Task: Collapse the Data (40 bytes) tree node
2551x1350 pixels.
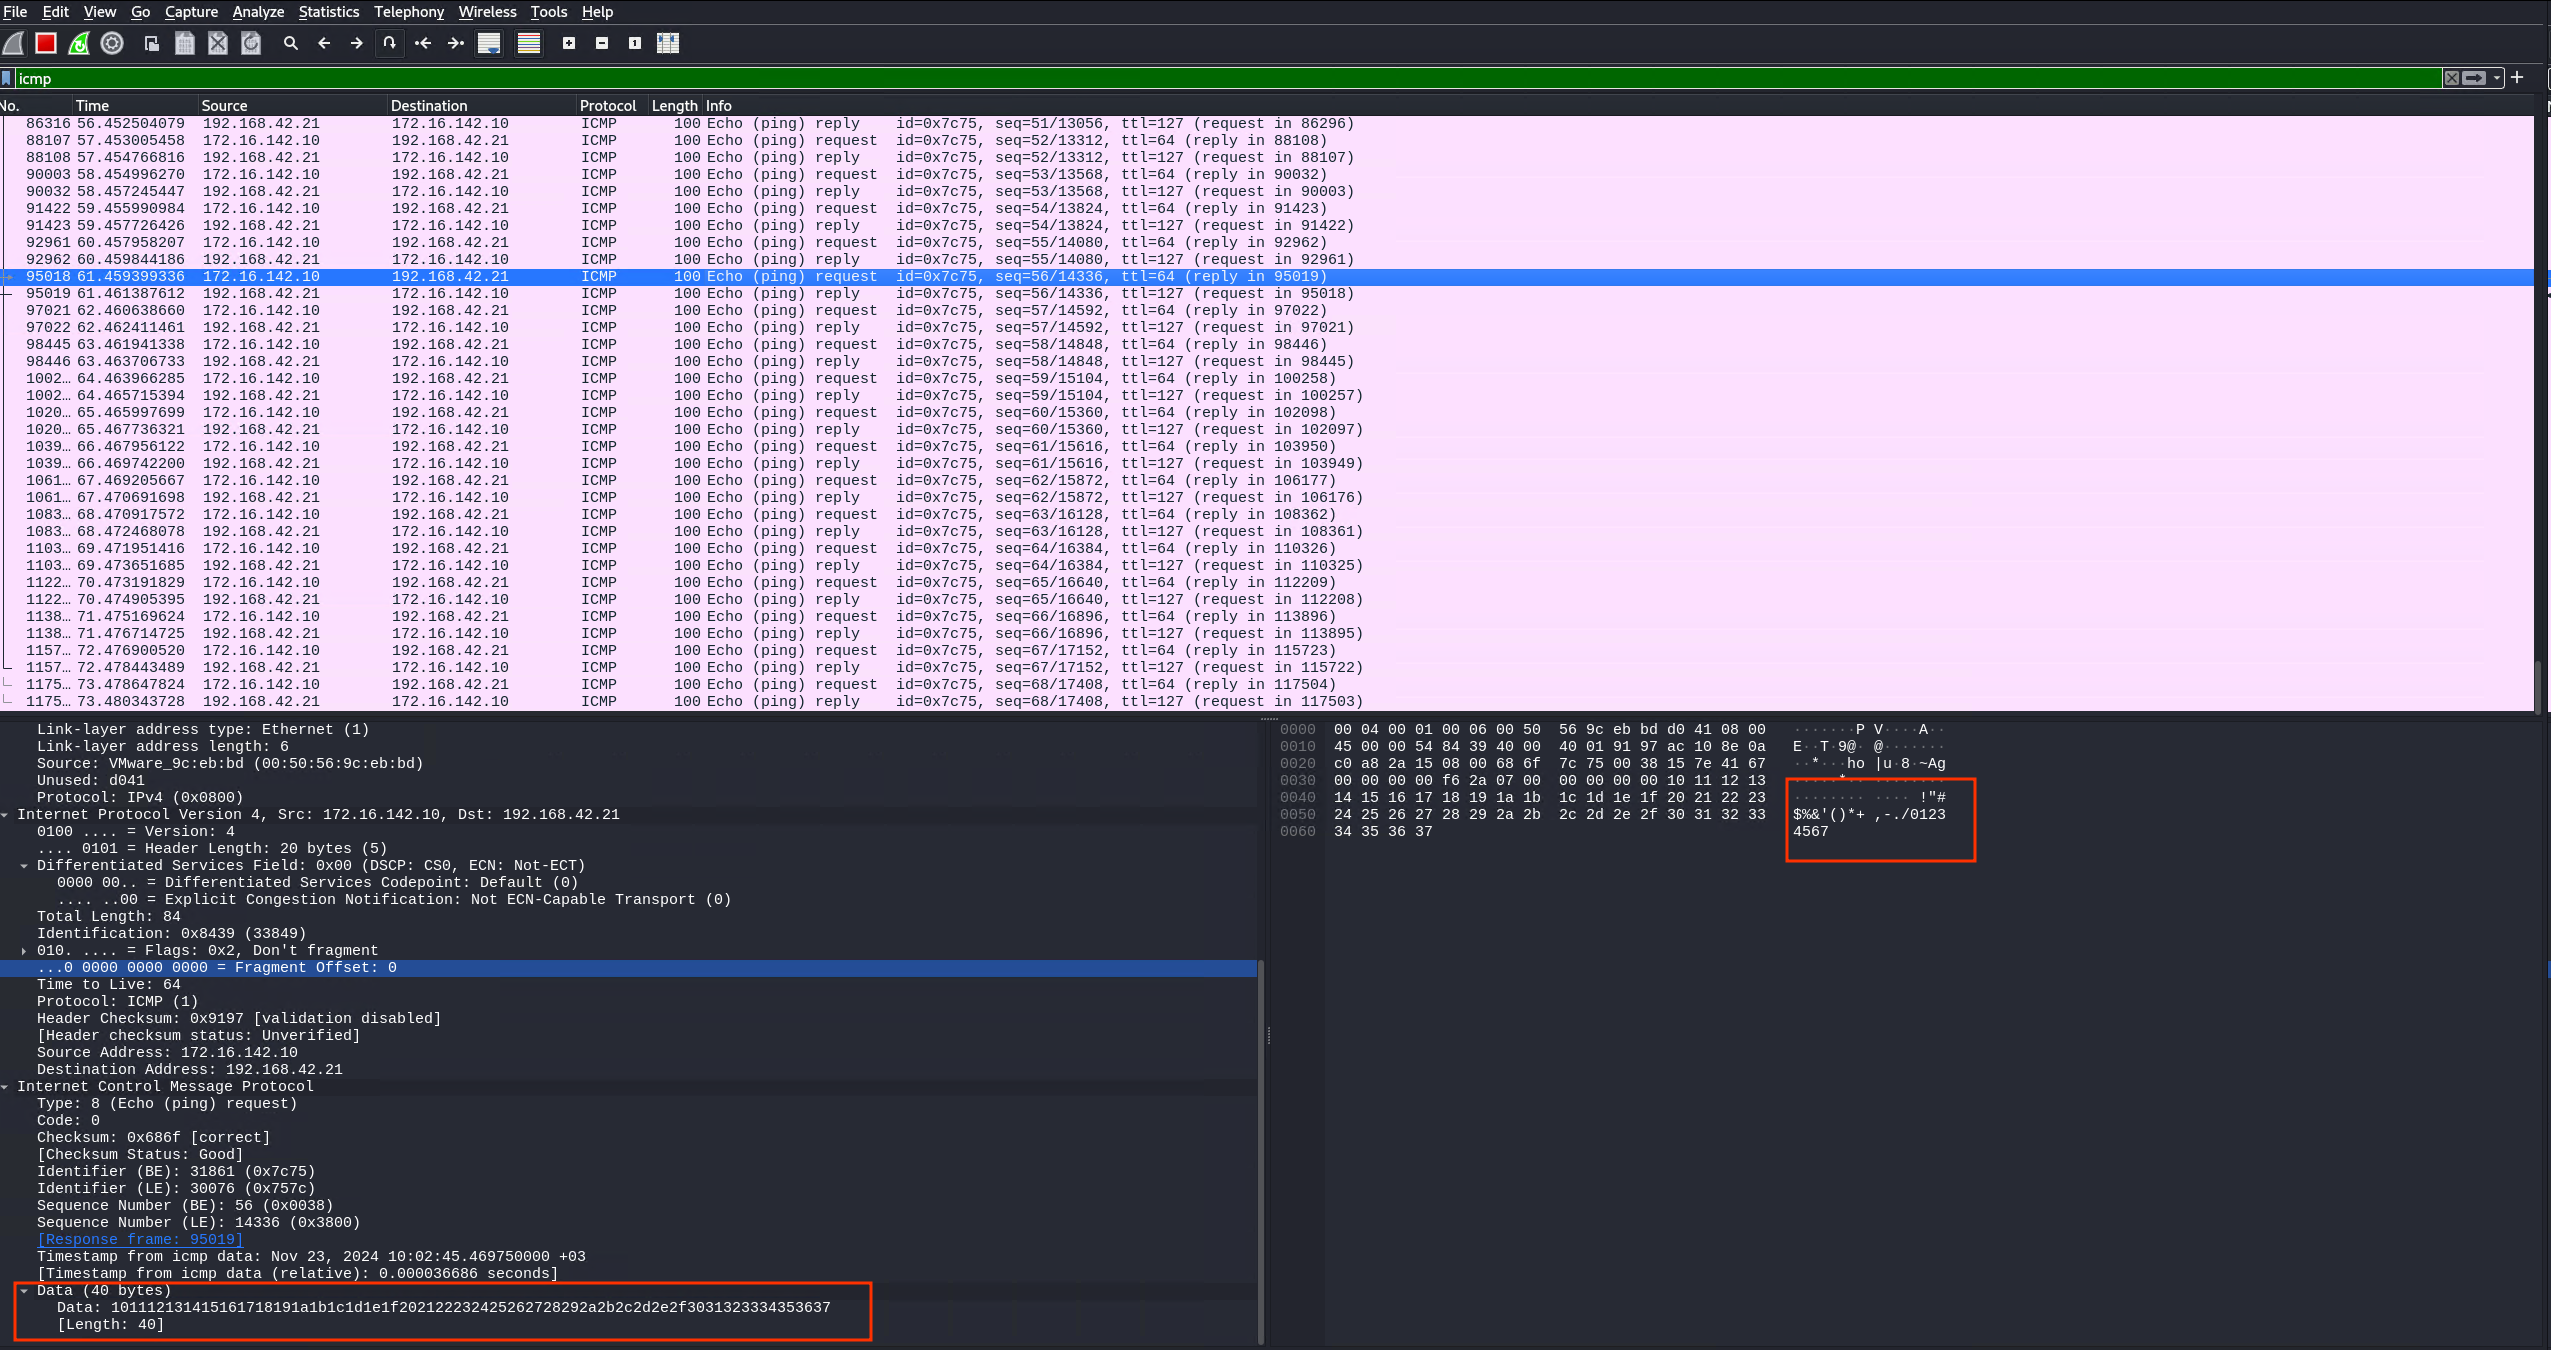Action: point(24,1291)
